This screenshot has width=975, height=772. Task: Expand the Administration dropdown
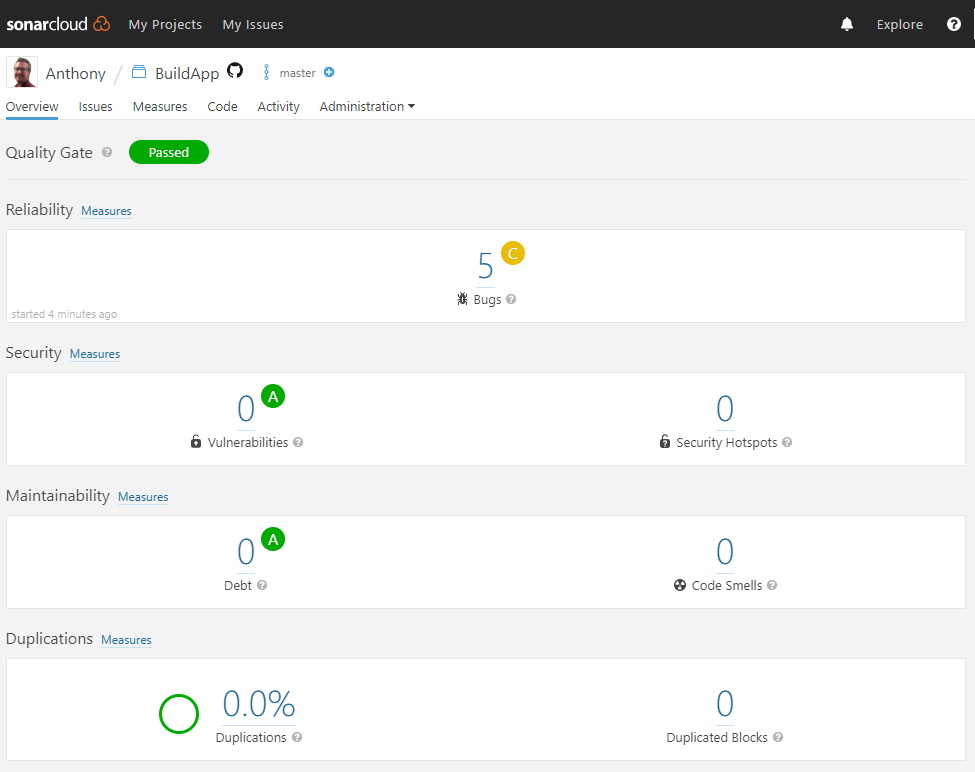point(367,106)
